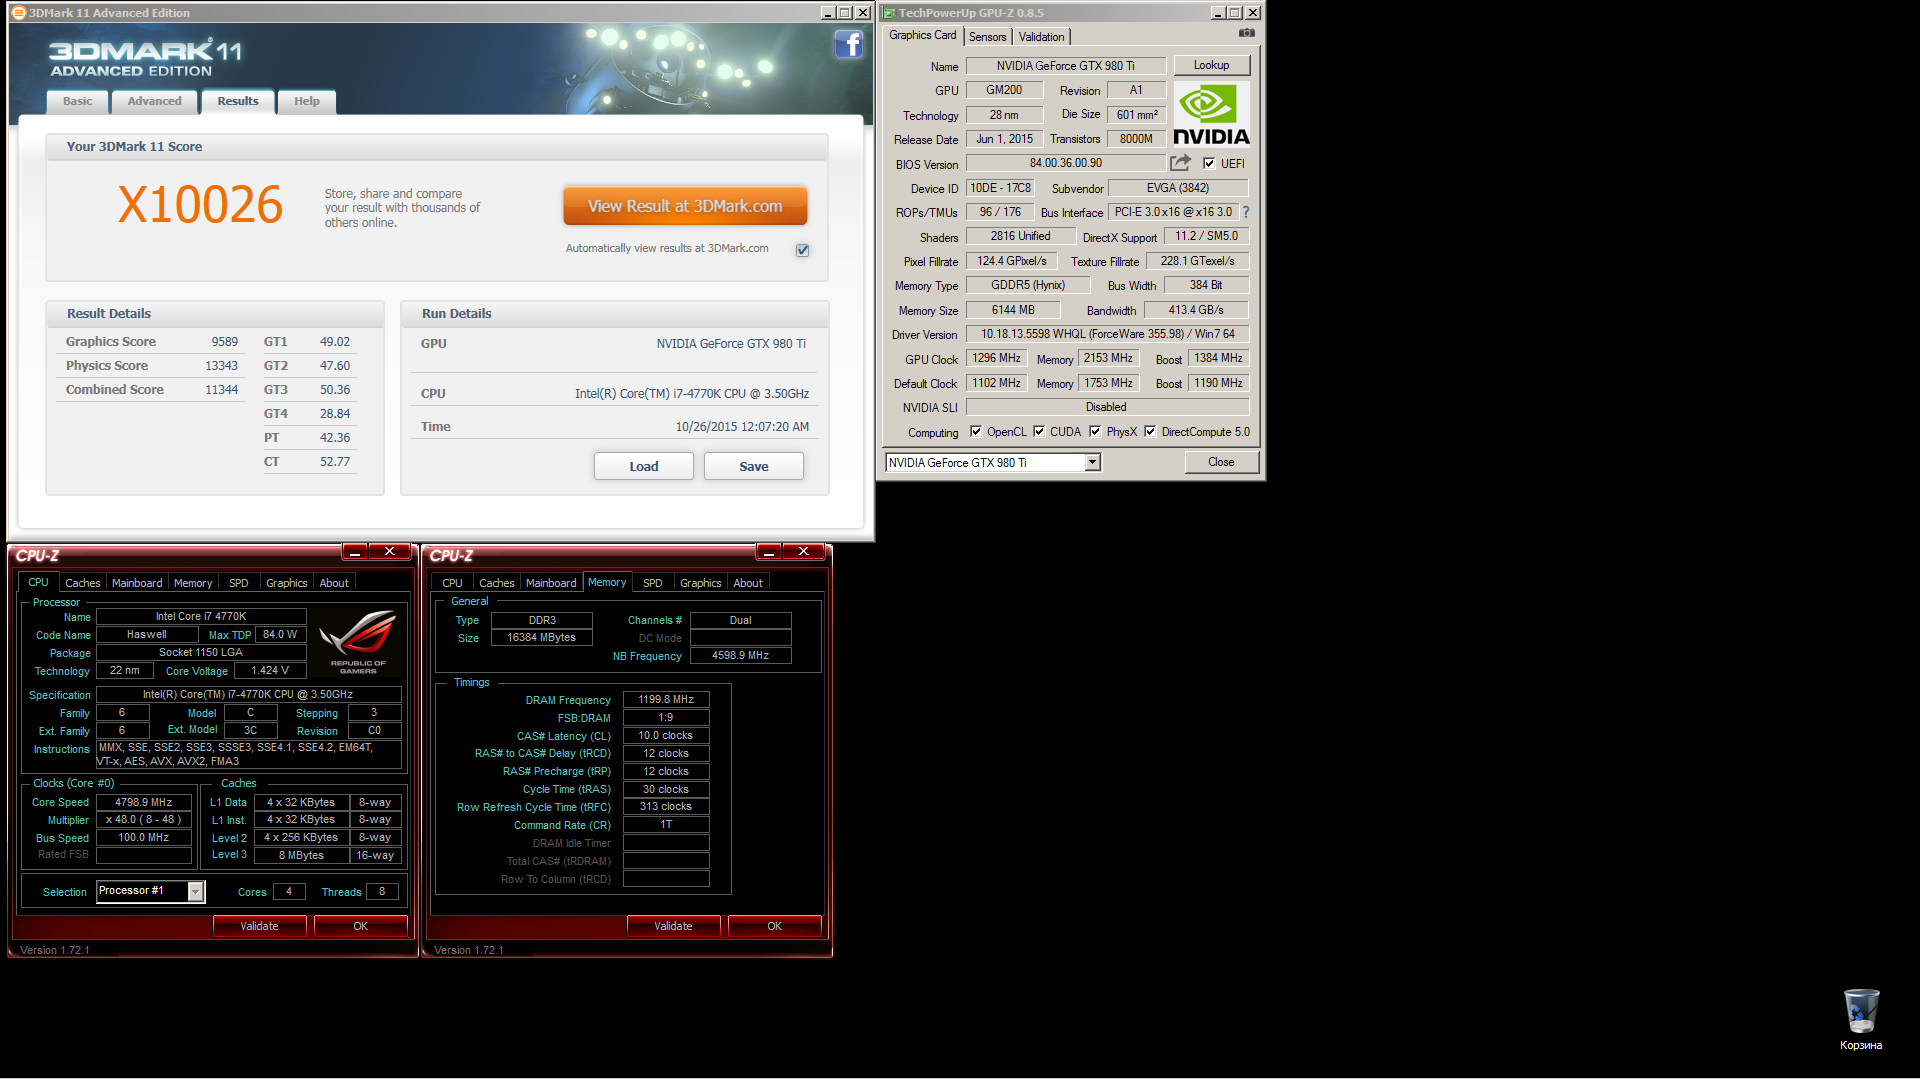Click the Core Voltage value 1.424 V
The width and height of the screenshot is (1920, 1080).
point(270,671)
